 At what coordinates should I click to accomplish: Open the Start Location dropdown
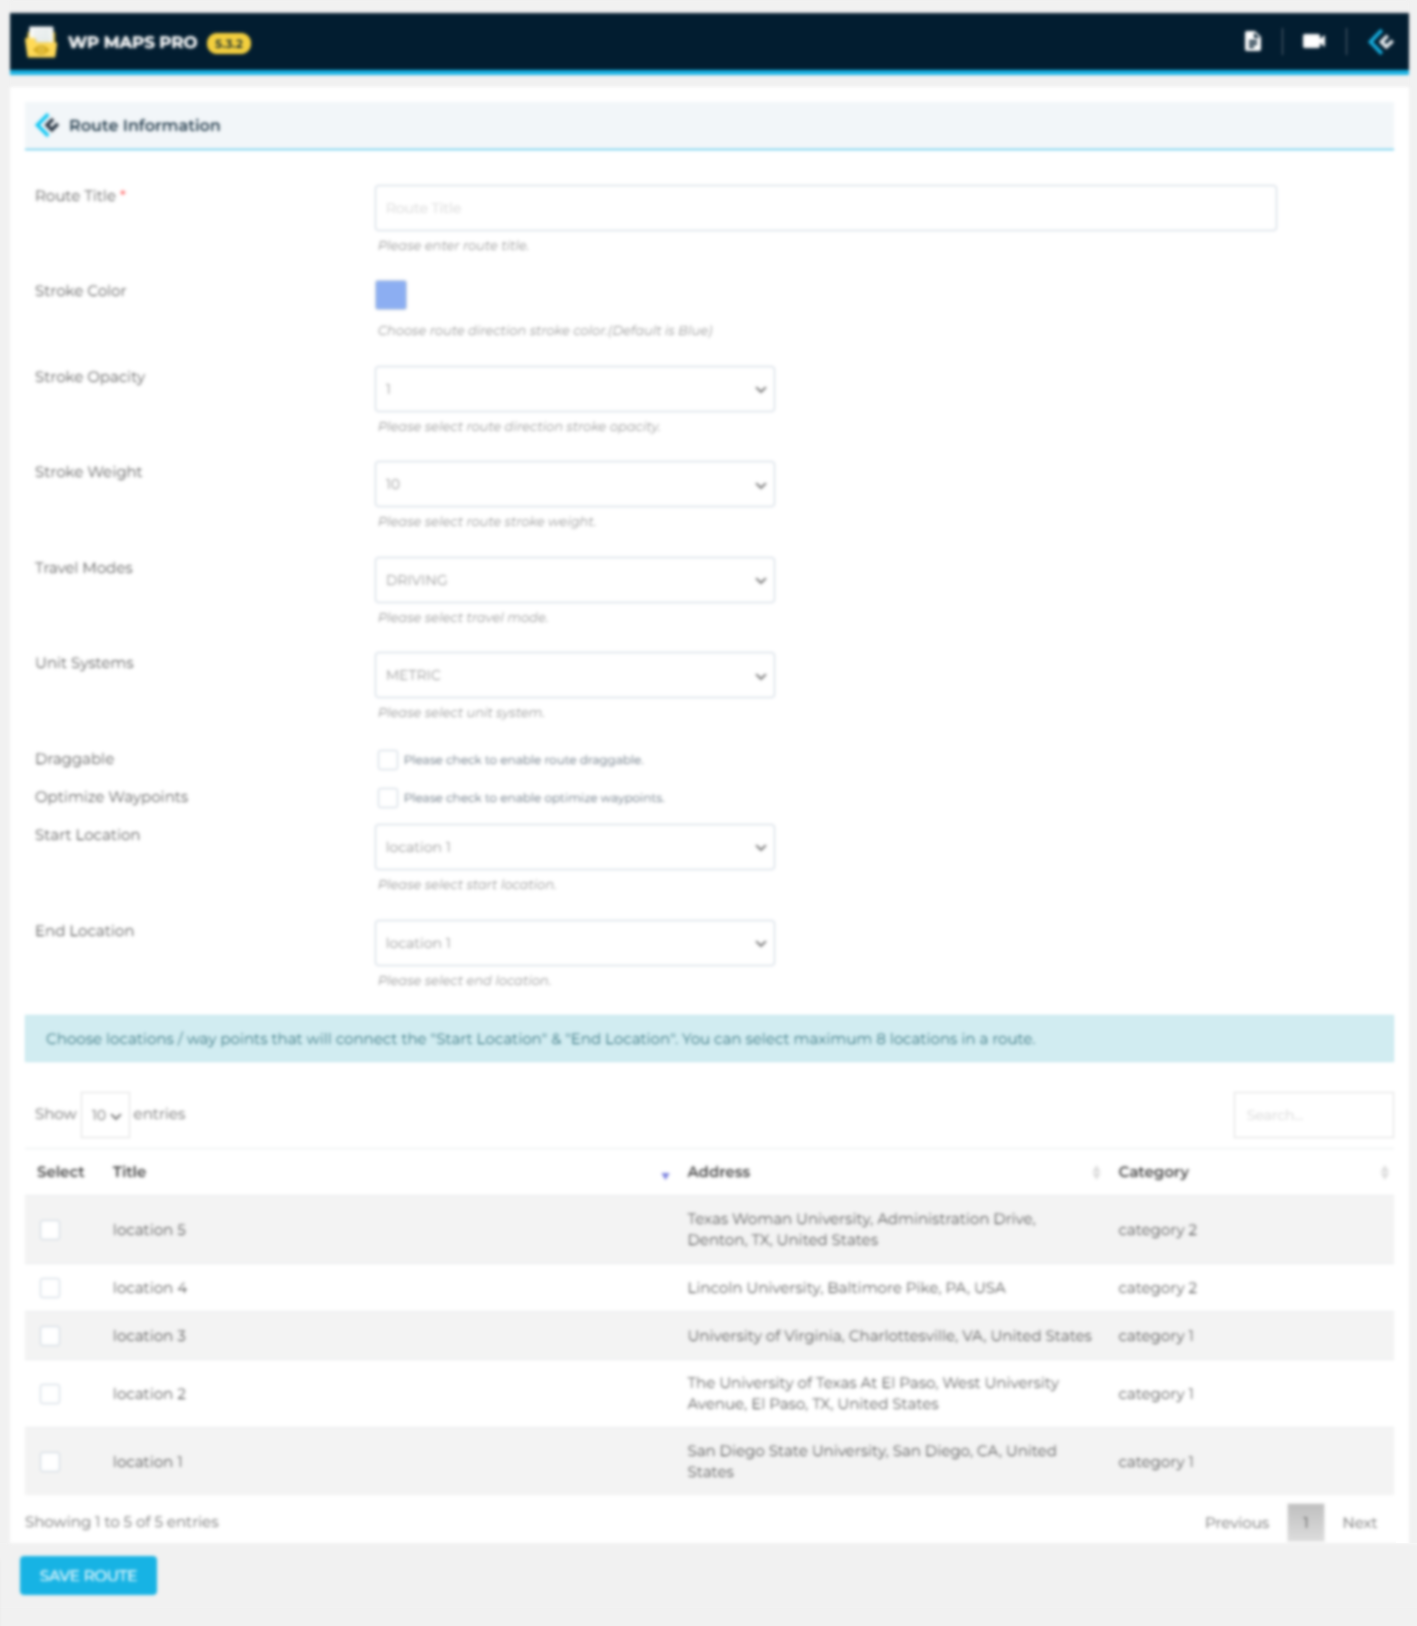[x=574, y=847]
